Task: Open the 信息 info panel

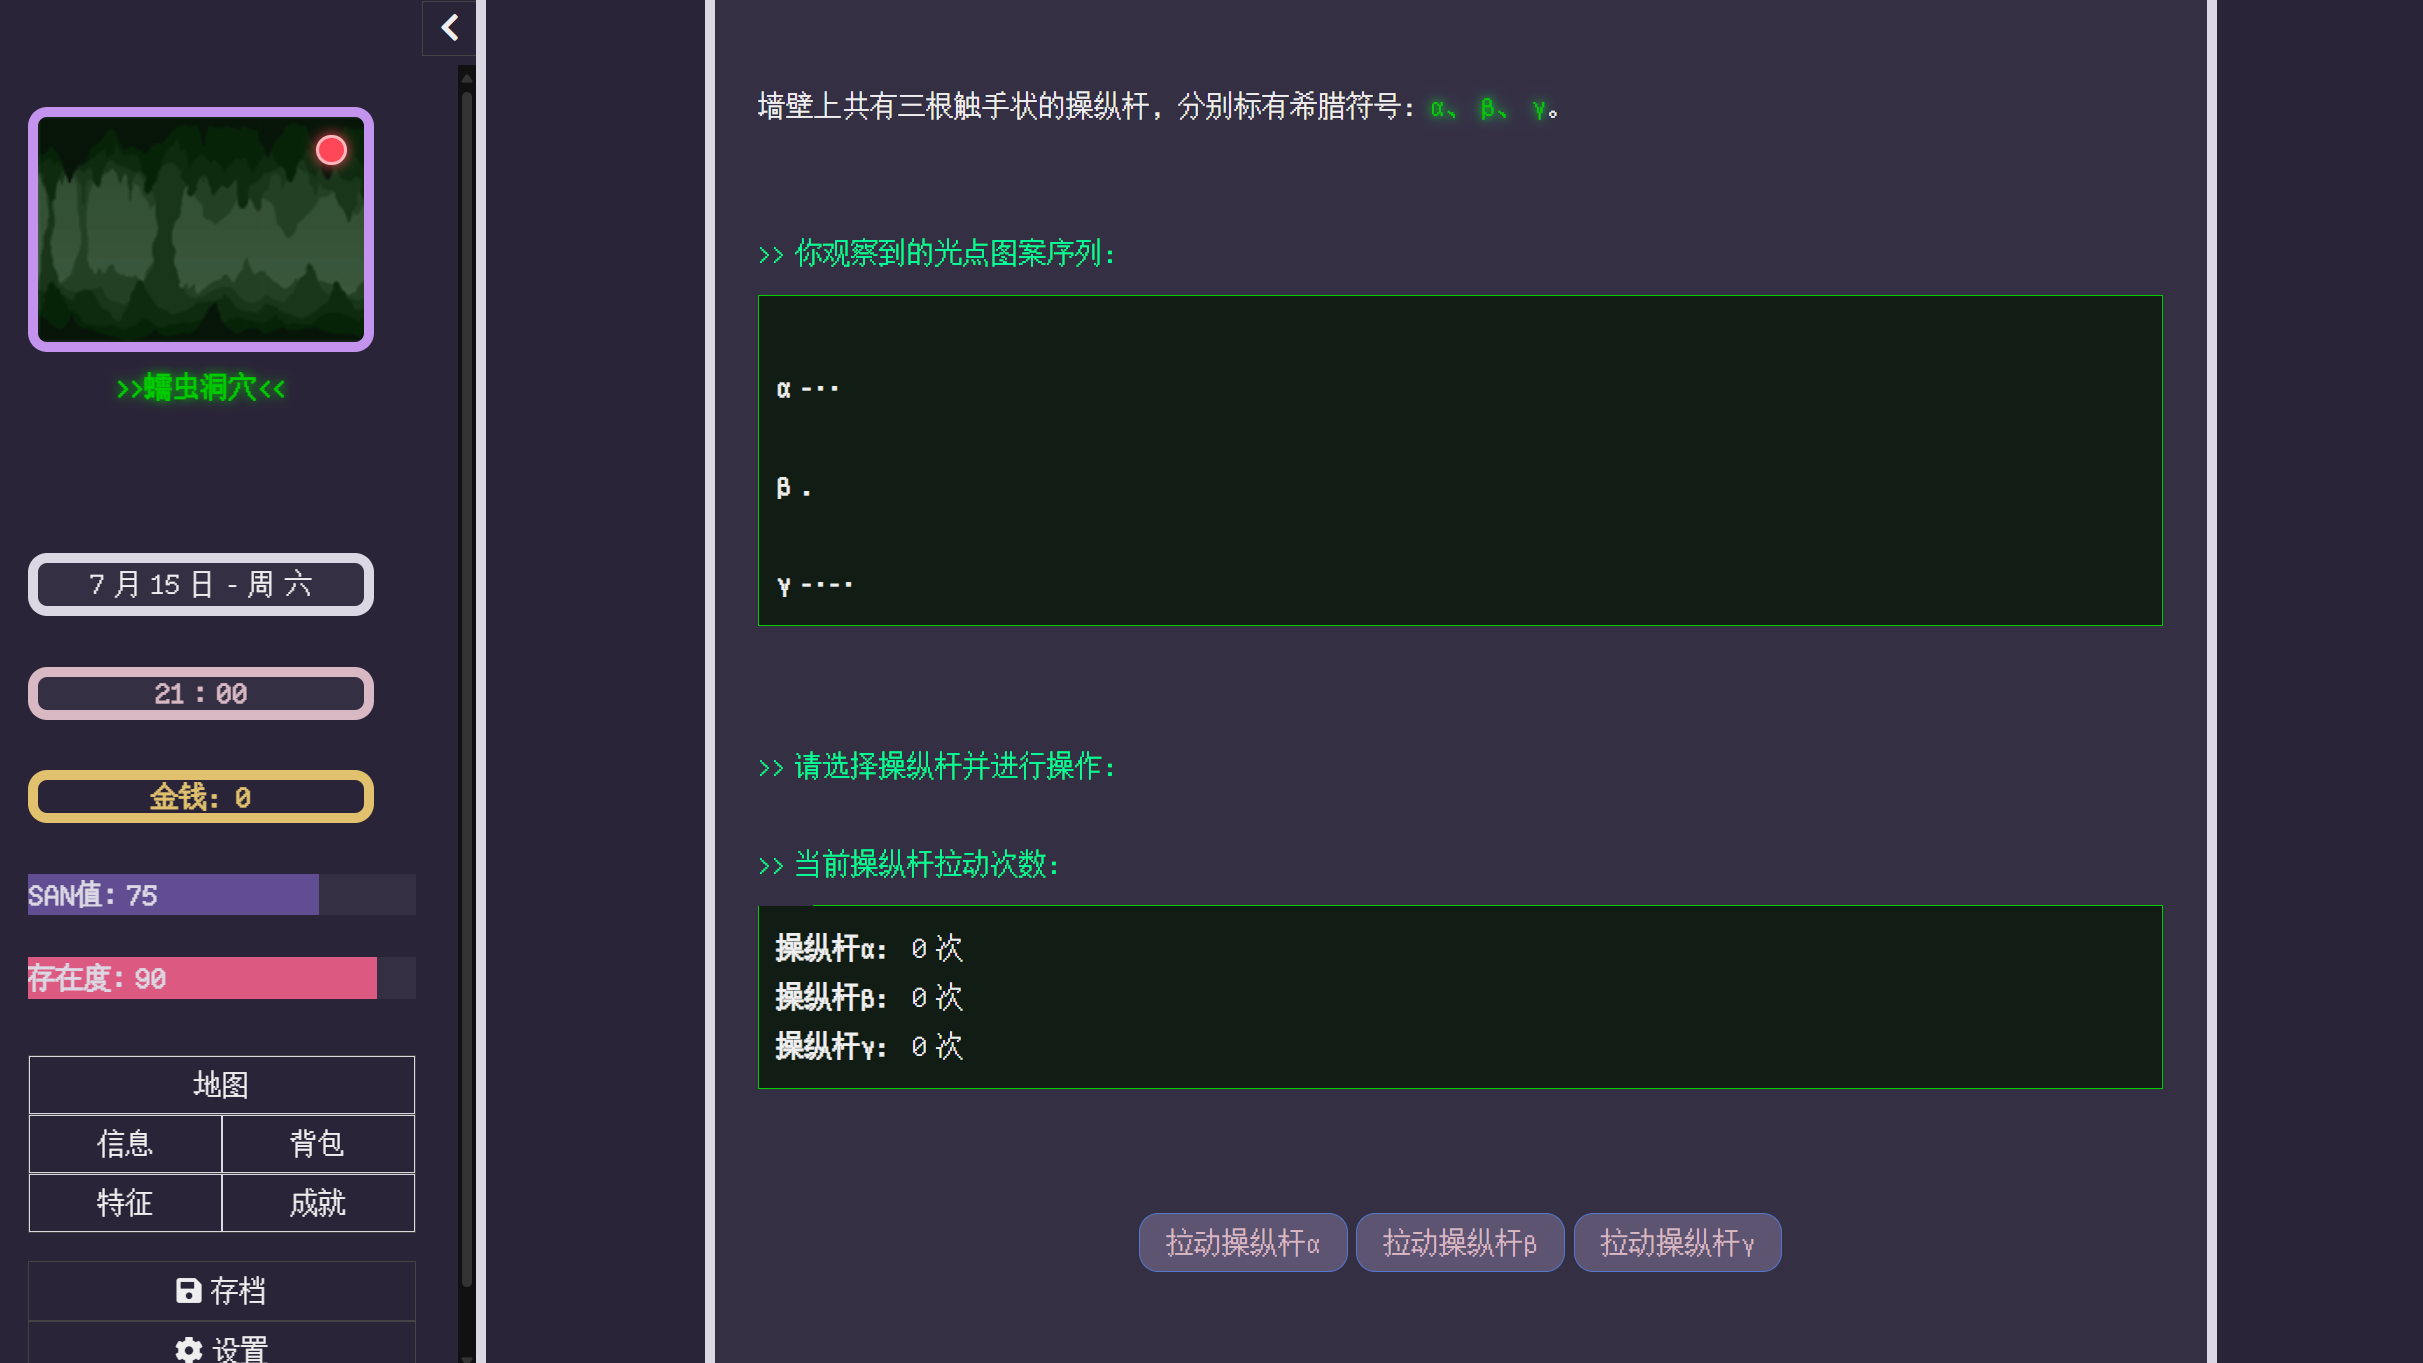Action: tap(125, 1144)
